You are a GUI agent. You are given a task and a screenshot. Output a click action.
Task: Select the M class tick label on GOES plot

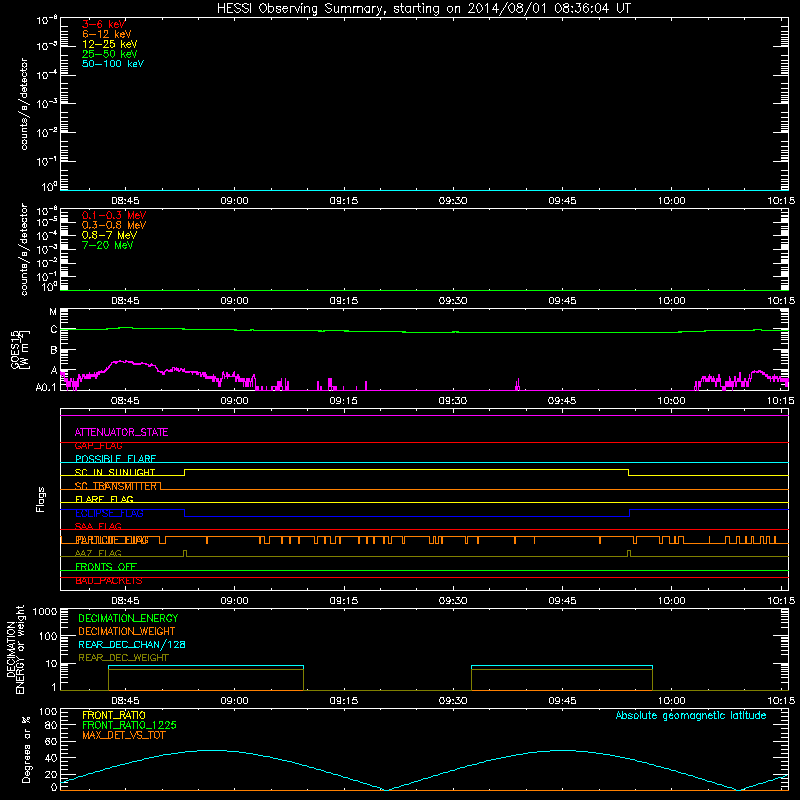53,312
